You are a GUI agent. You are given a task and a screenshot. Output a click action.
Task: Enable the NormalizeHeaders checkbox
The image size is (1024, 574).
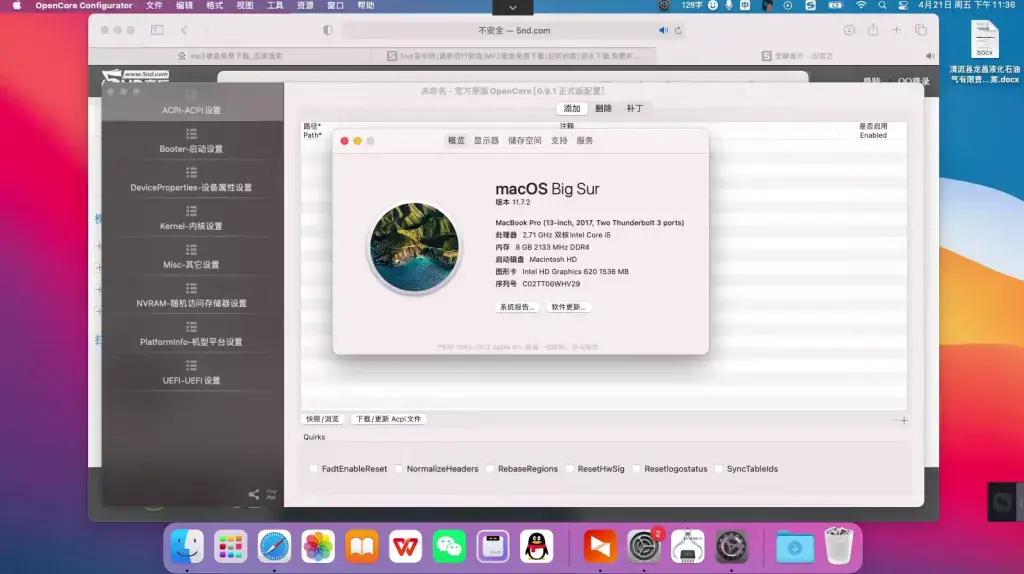tap(398, 469)
